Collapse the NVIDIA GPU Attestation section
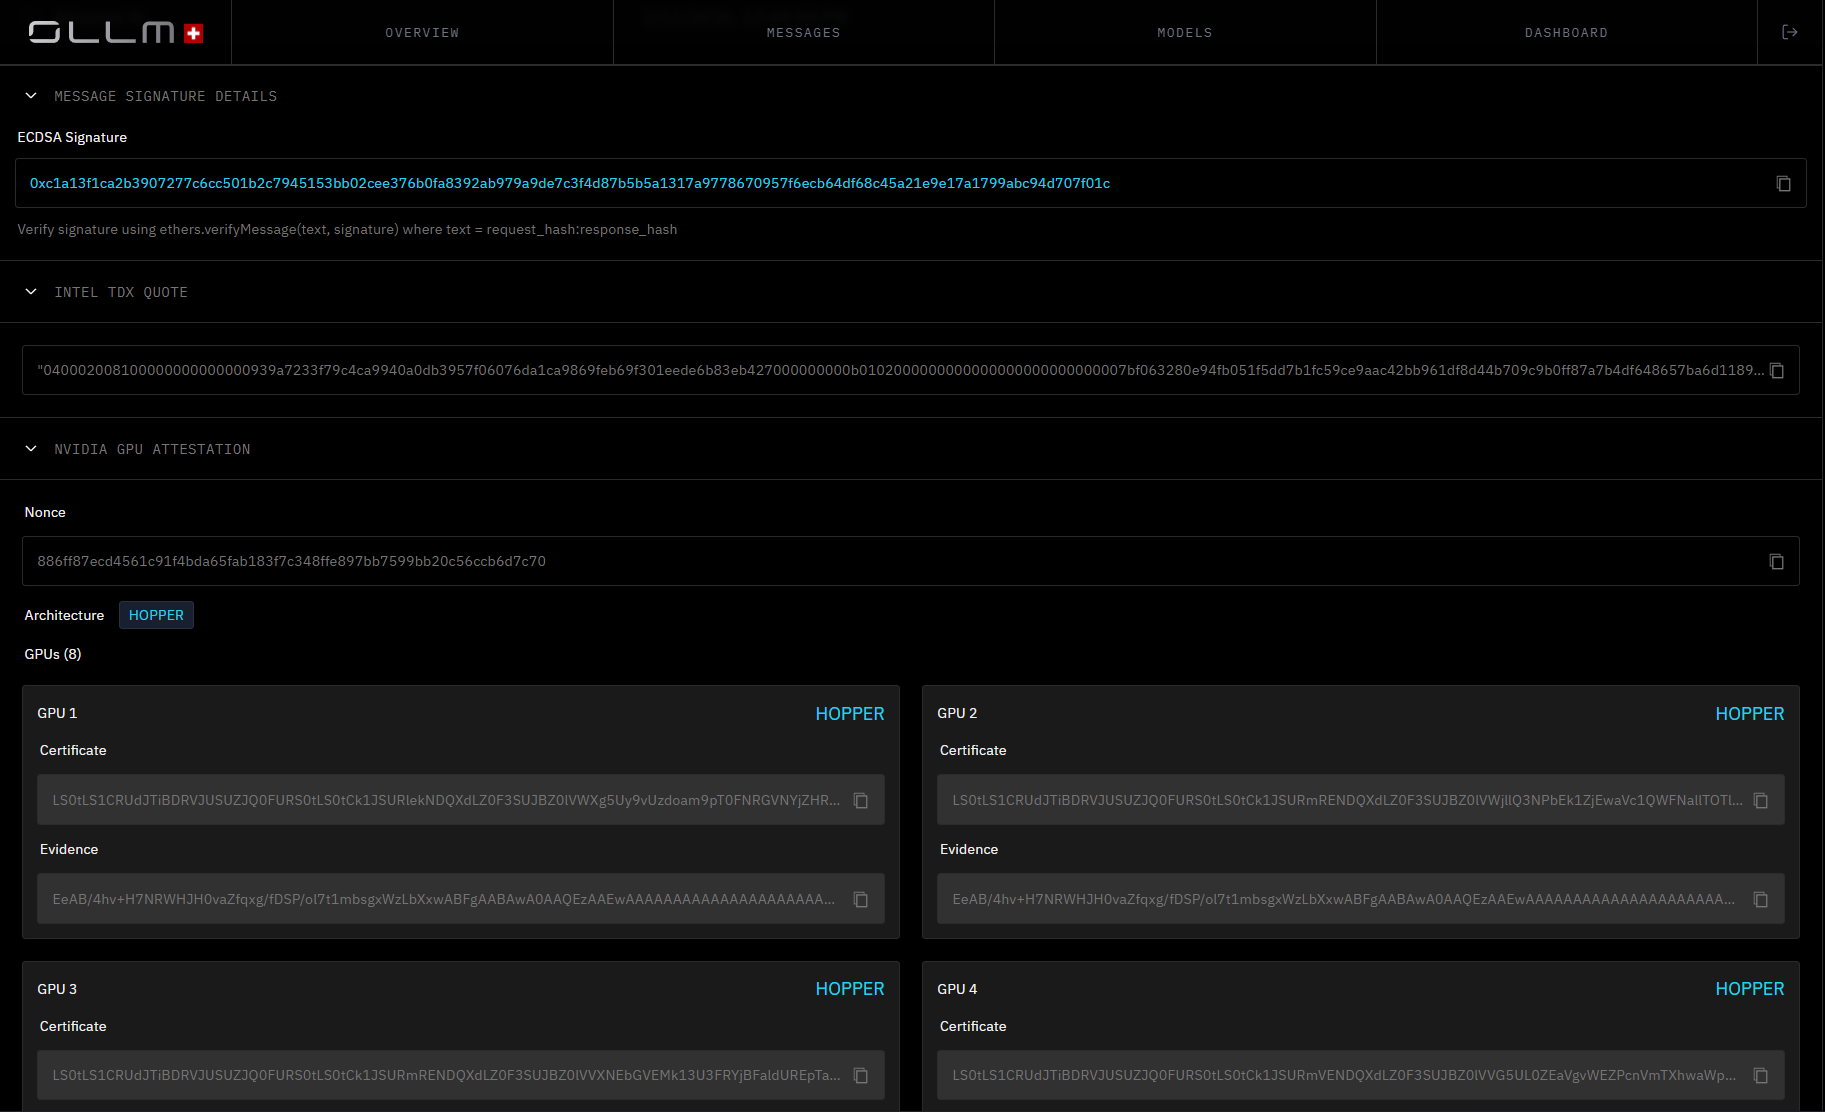Image resolution: width=1825 pixels, height=1112 pixels. [31, 449]
